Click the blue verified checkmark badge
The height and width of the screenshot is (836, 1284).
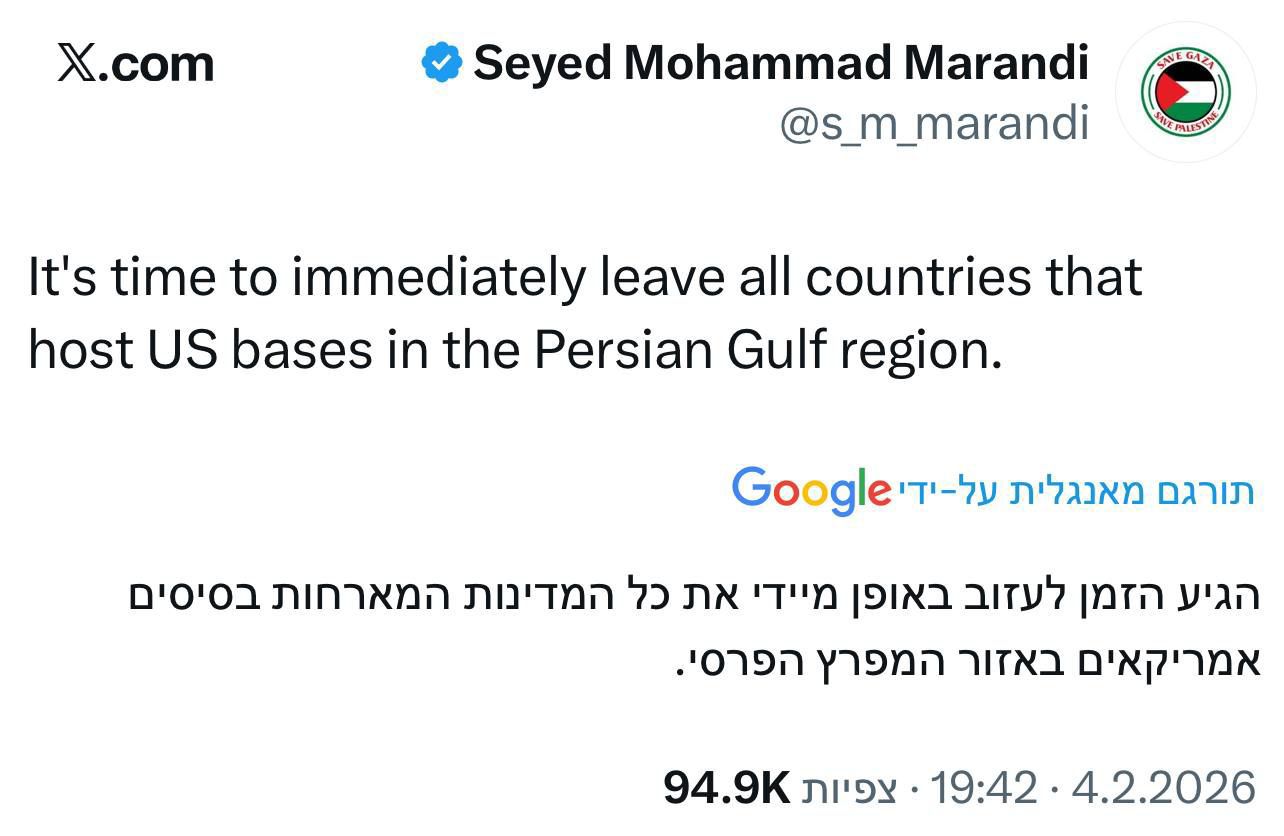pos(441,63)
